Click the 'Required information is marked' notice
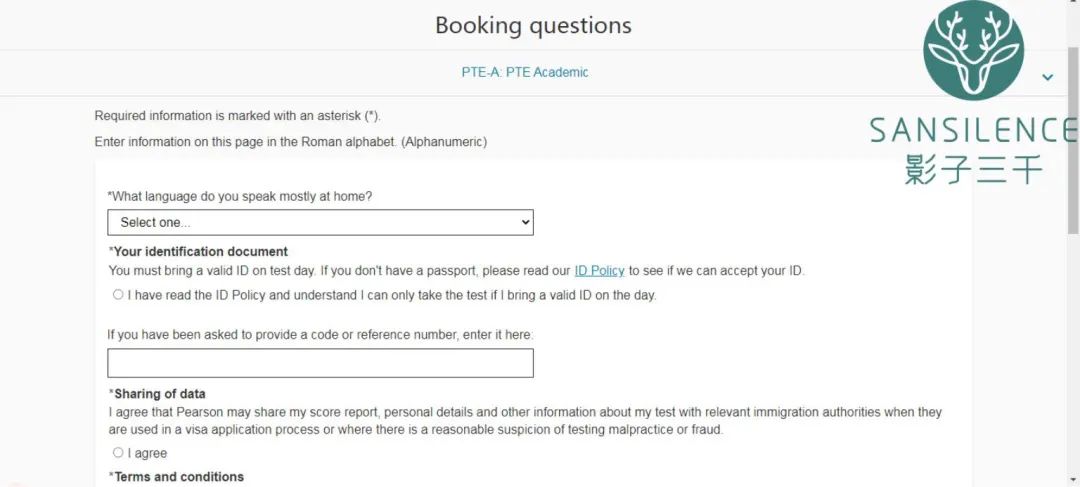1080x487 pixels. click(x=237, y=116)
